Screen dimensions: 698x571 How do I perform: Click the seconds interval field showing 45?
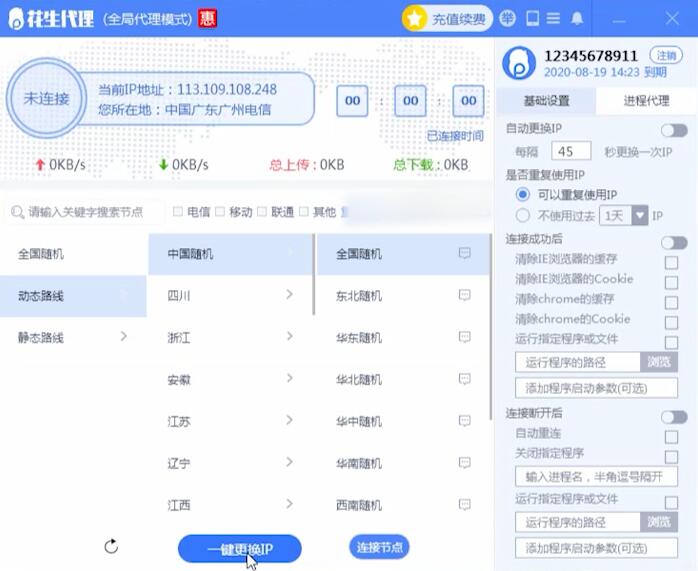point(571,151)
